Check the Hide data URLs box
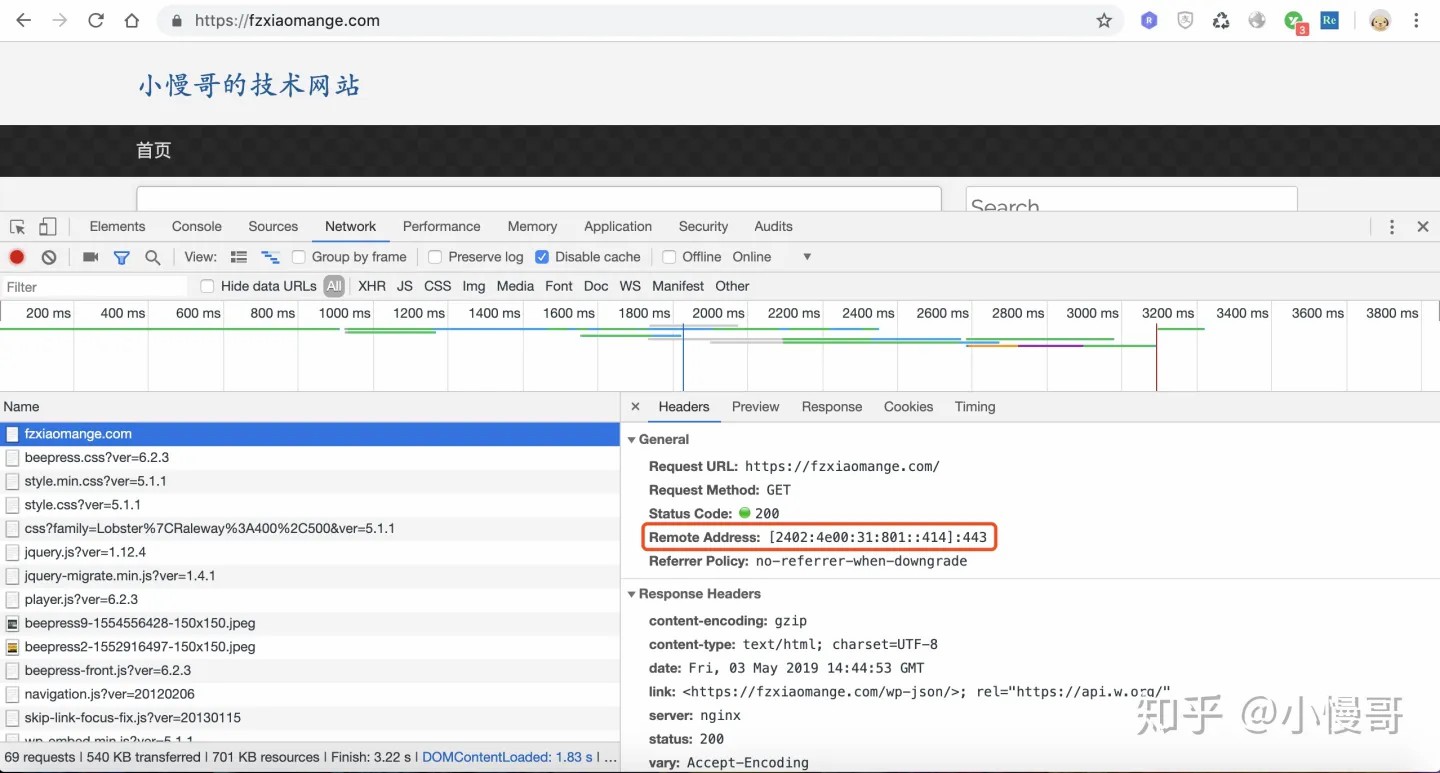This screenshot has height=773, width=1440. 207,286
